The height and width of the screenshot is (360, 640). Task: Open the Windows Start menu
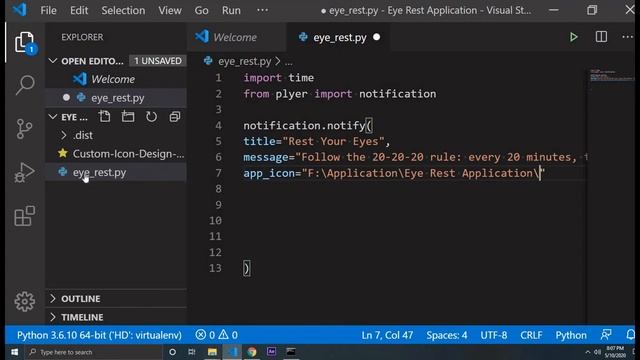tap(14, 352)
